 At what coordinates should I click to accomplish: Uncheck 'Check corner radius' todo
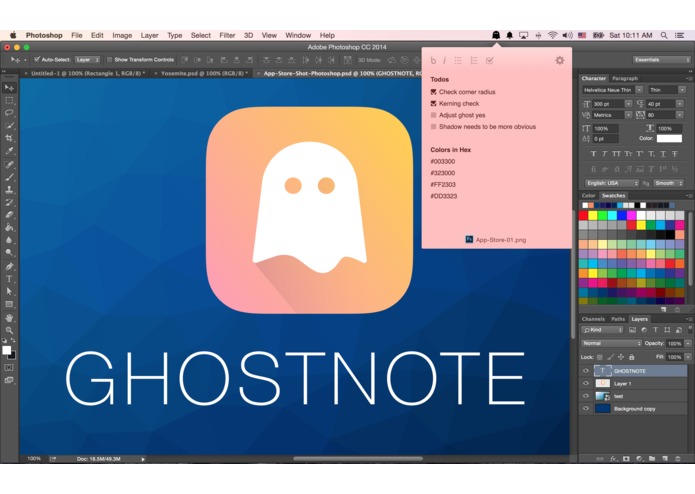[x=433, y=92]
